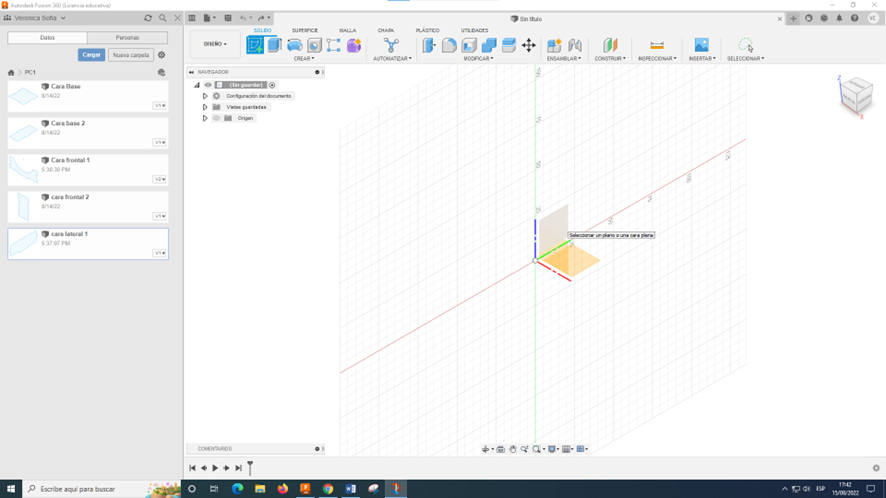Switch to the PLÁSTICO tab

point(427,31)
